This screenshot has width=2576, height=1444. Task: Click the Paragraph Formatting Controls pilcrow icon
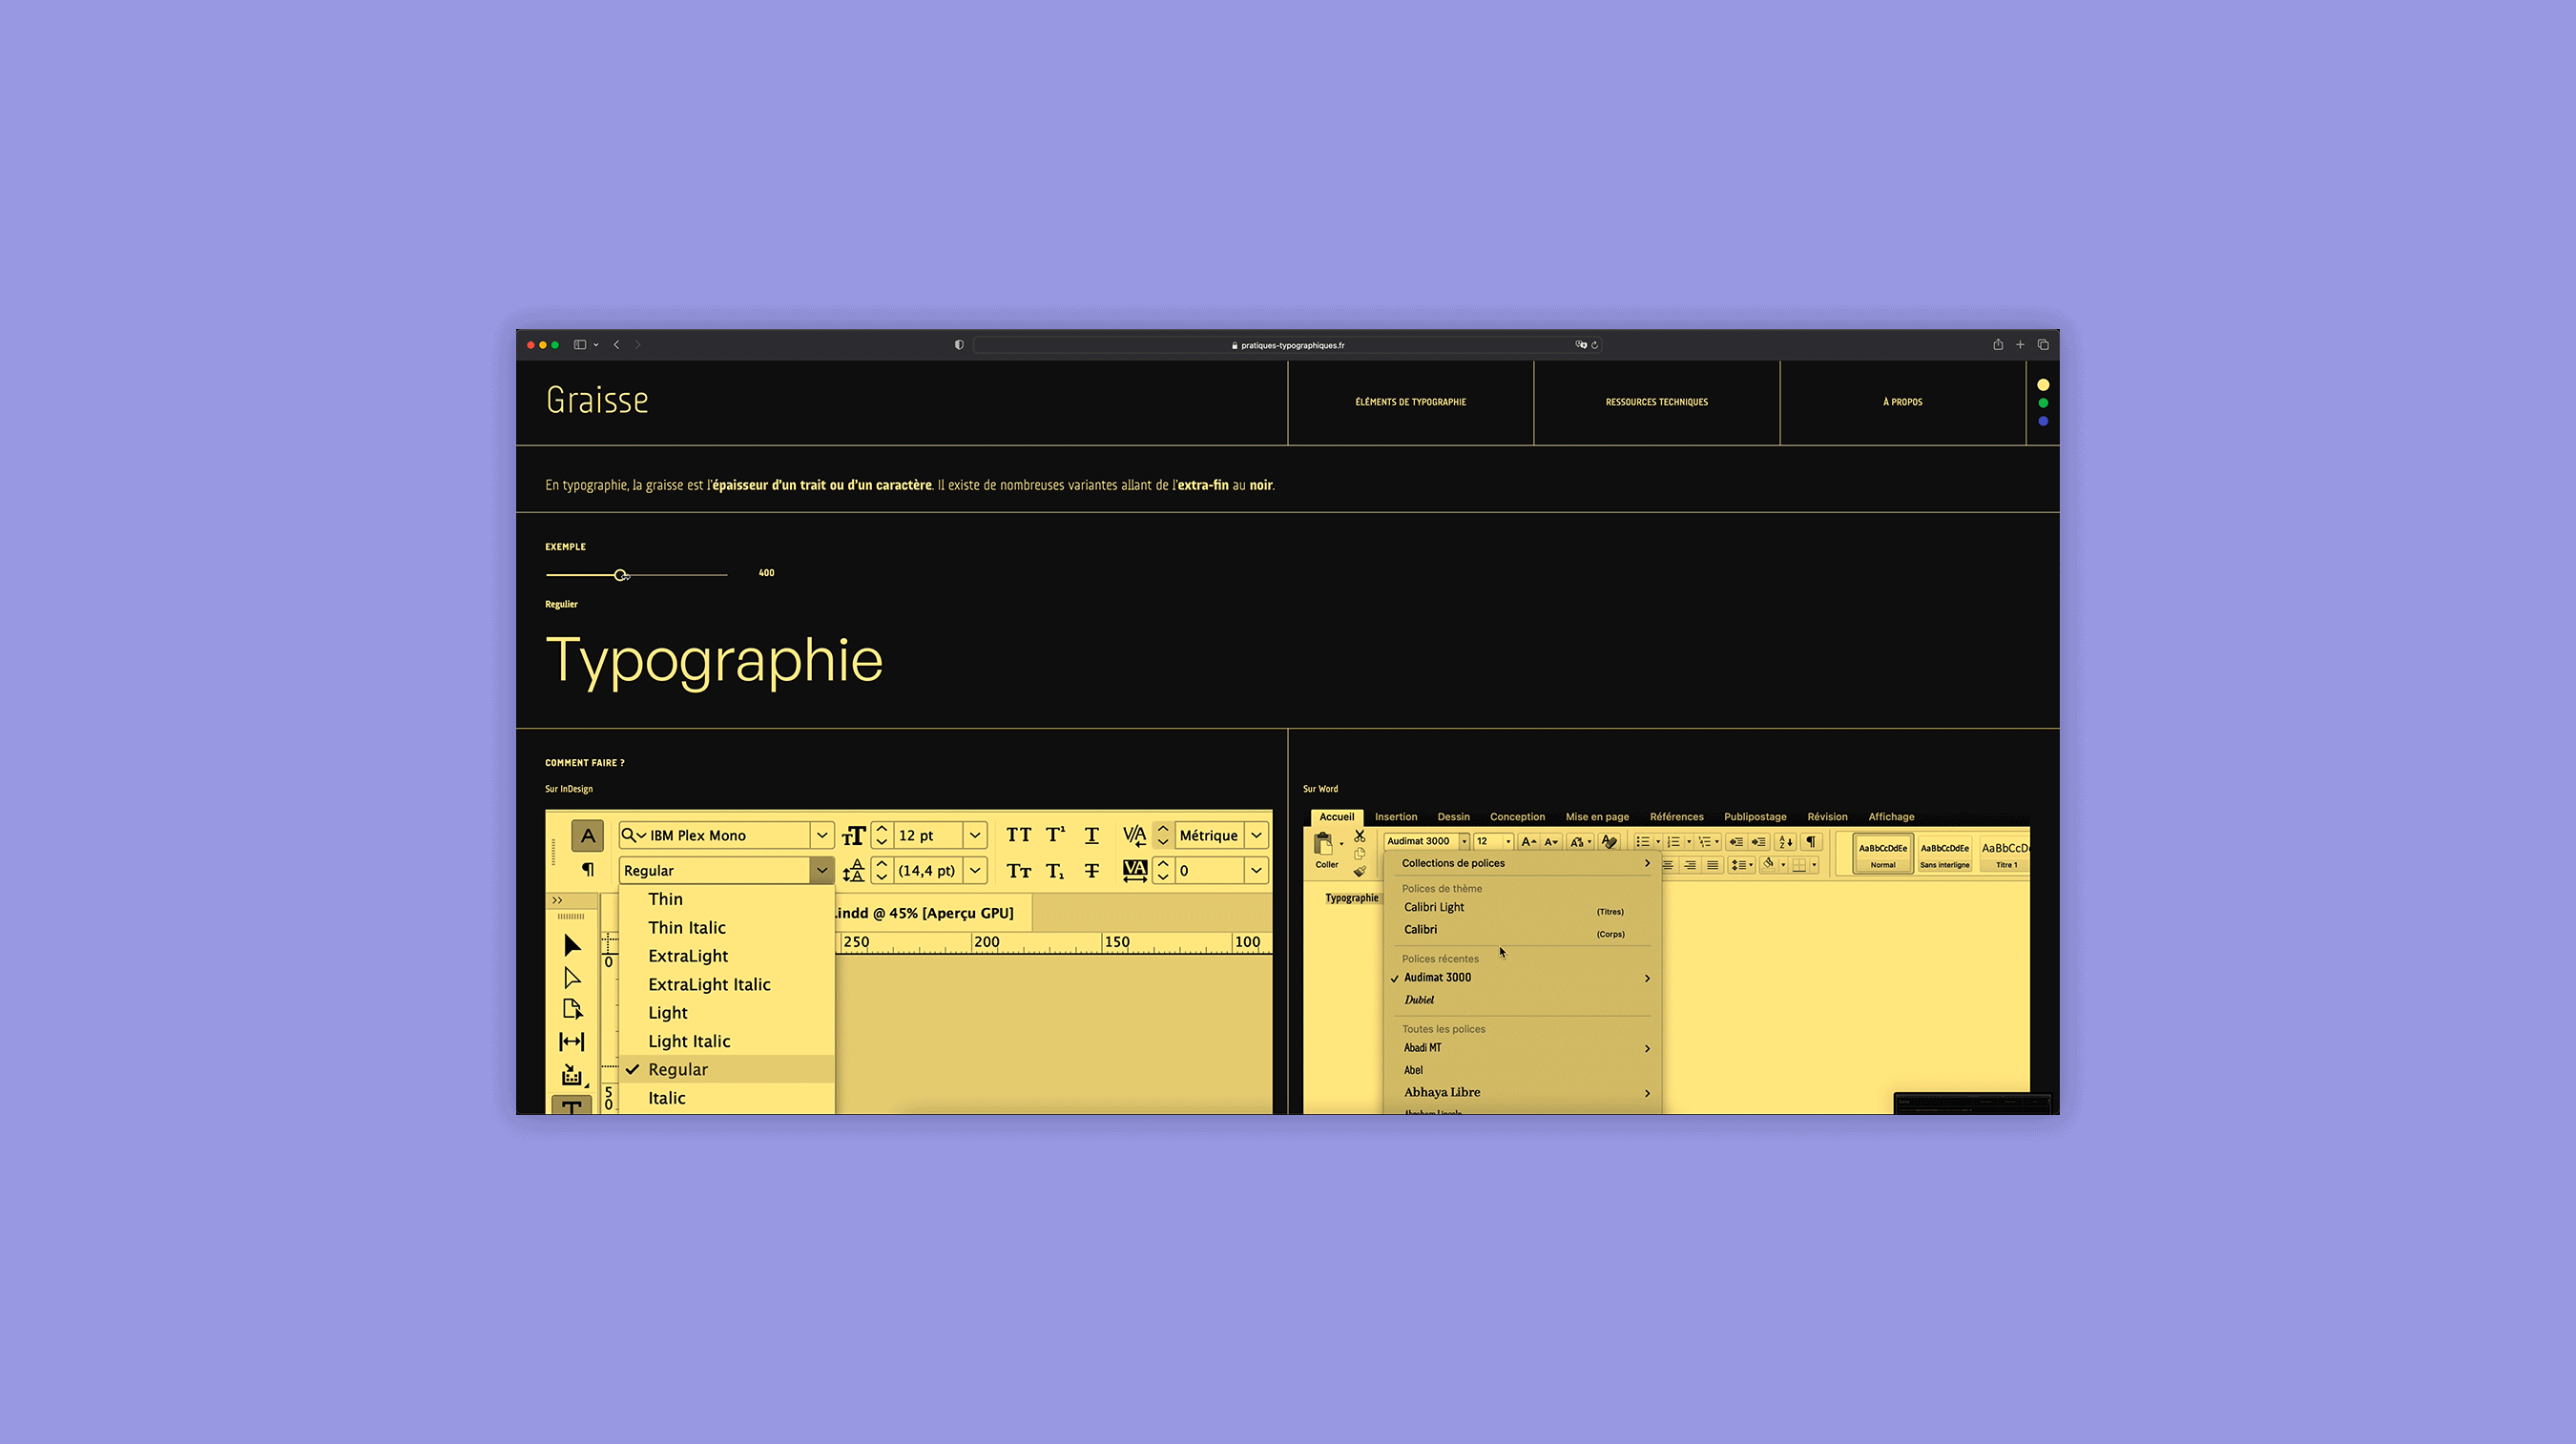coord(588,870)
